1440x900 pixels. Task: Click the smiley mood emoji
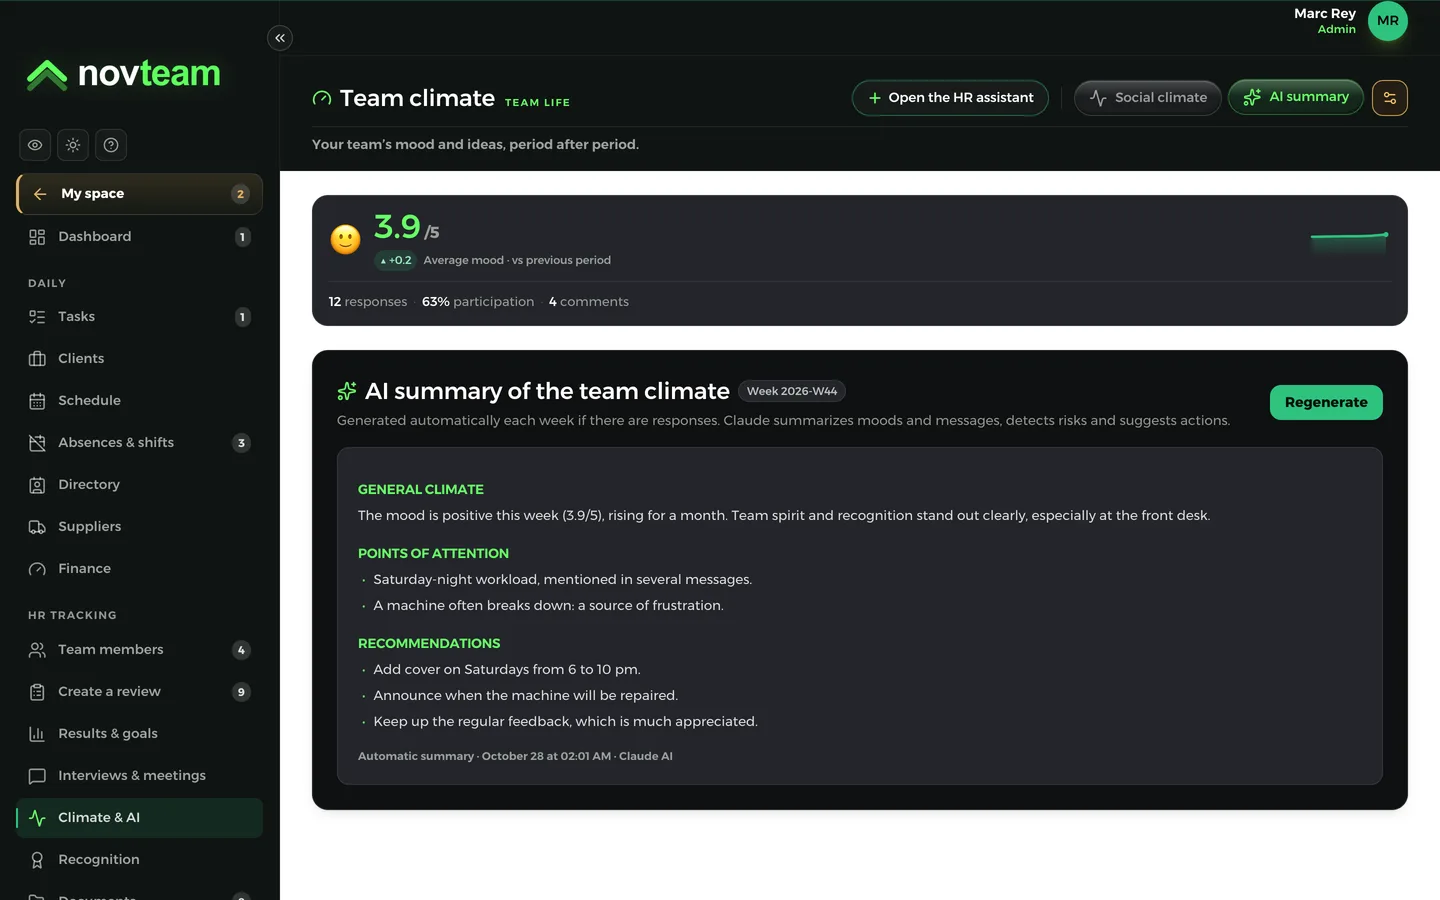point(346,240)
